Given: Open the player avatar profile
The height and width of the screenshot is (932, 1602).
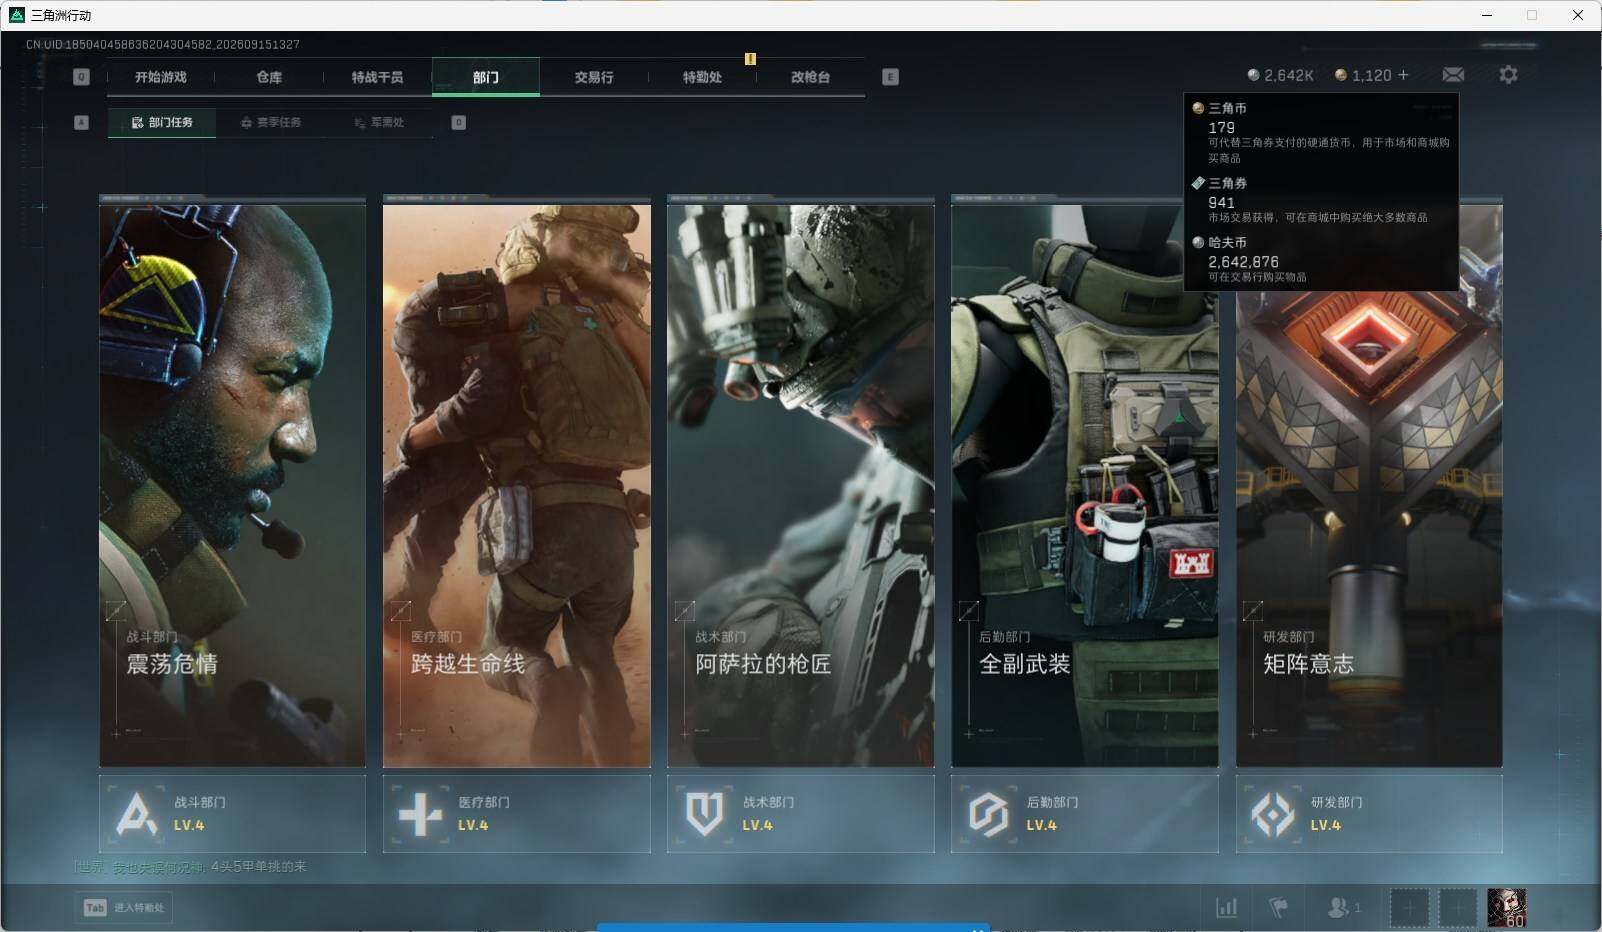Looking at the screenshot, I should point(1507,907).
